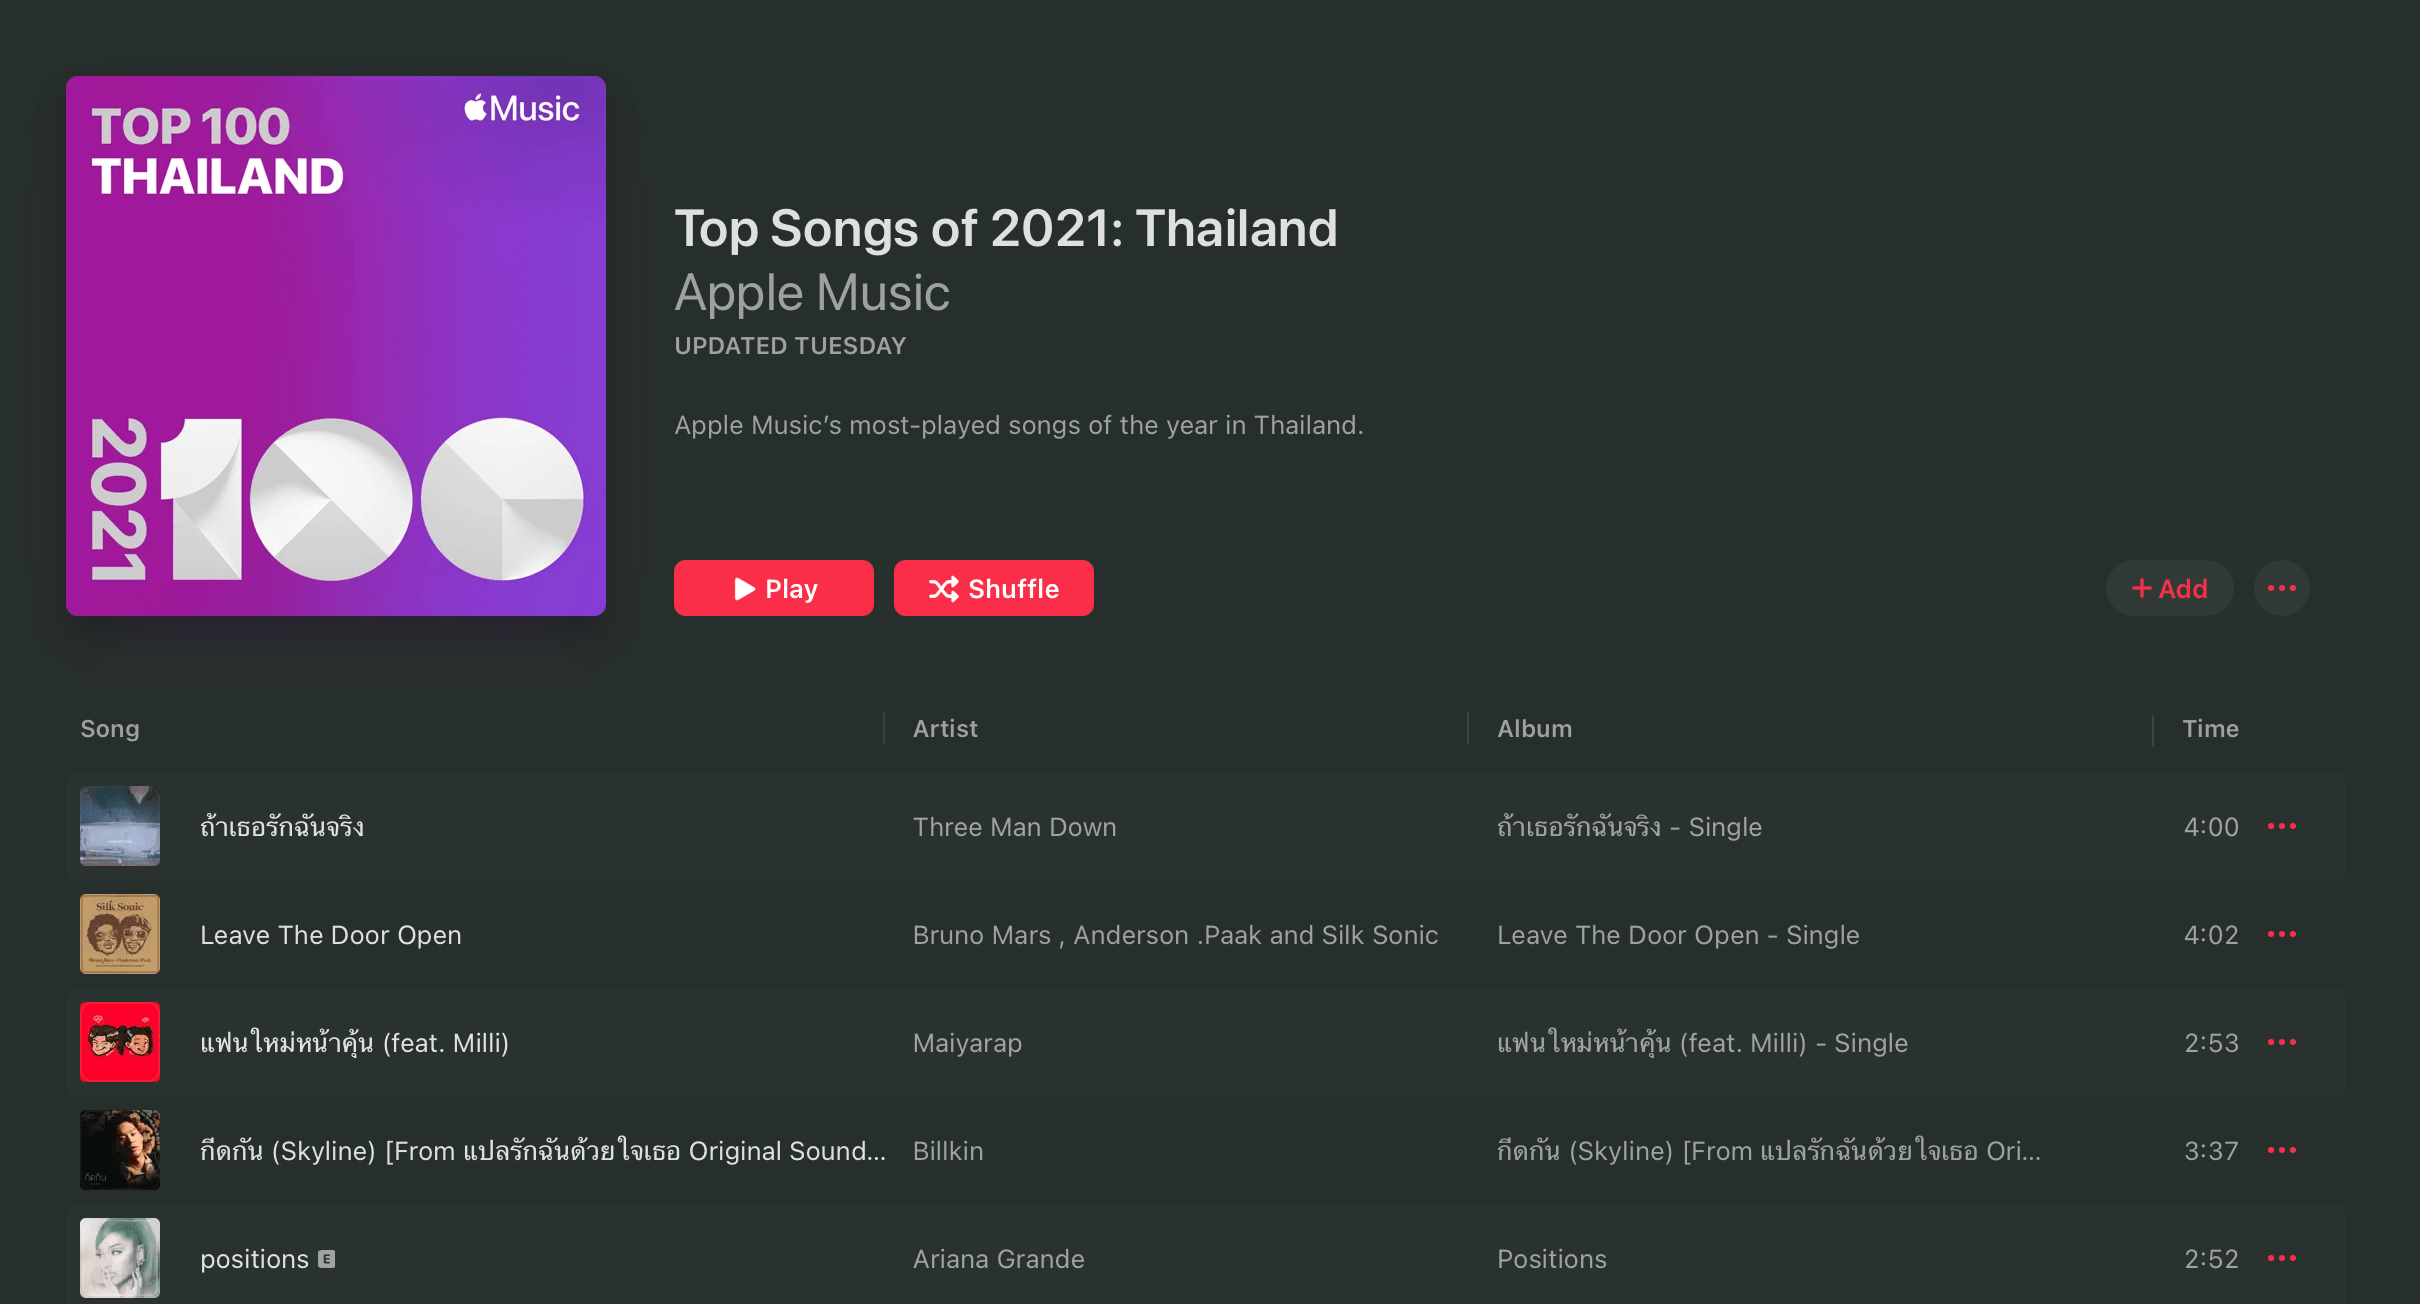This screenshot has width=2420, height=1304.
Task: Click Ariana Grande positions artwork
Action: [120, 1258]
